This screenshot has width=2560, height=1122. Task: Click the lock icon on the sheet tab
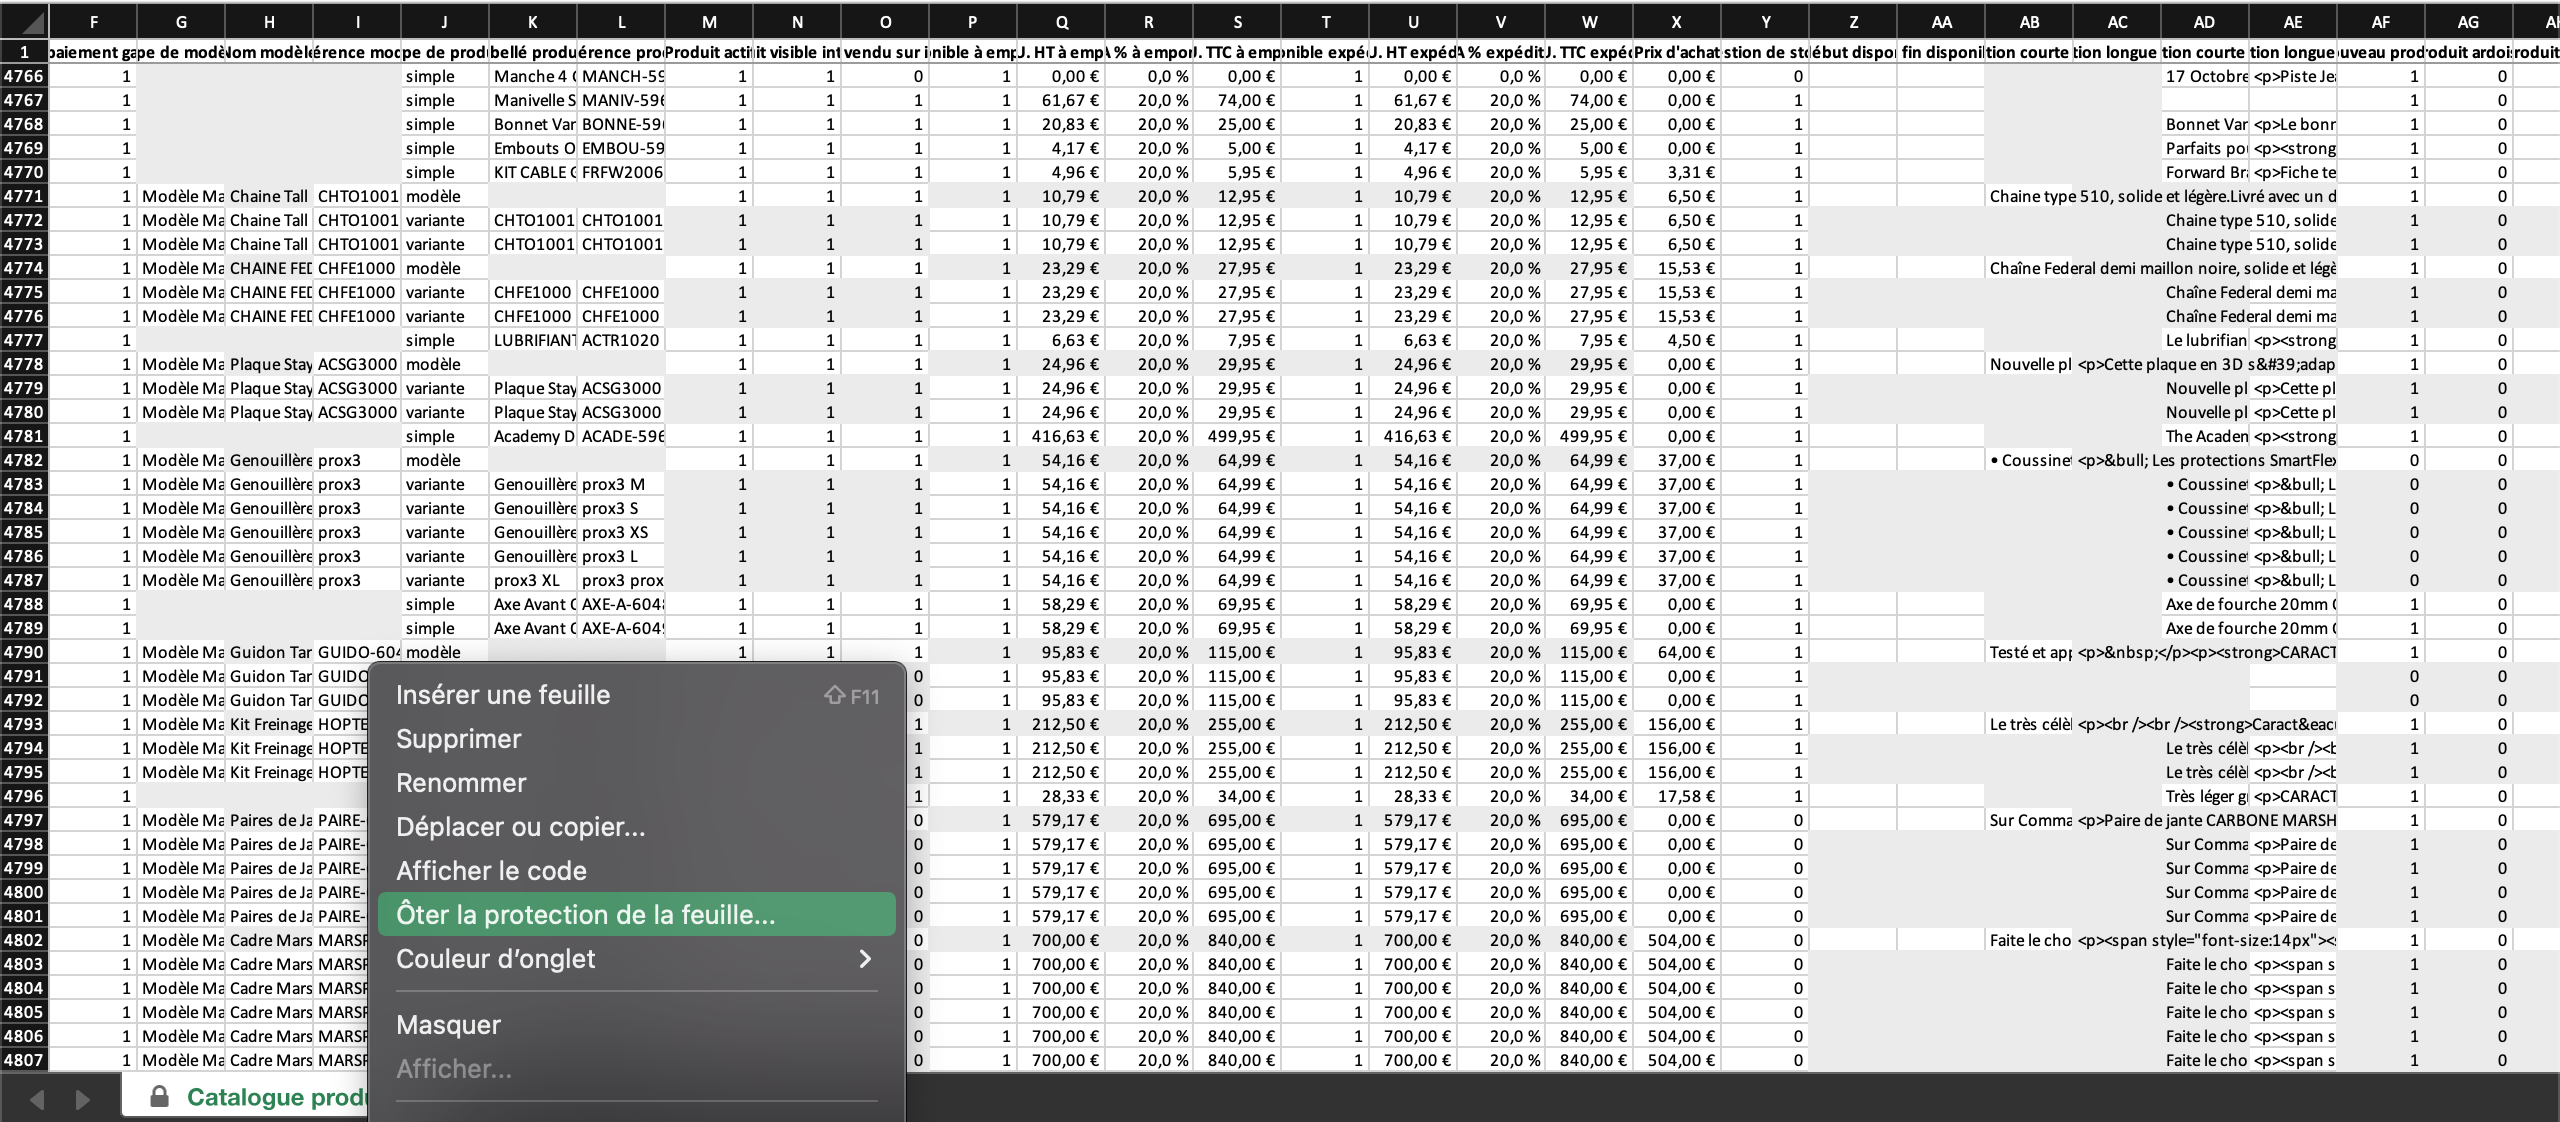[159, 1097]
